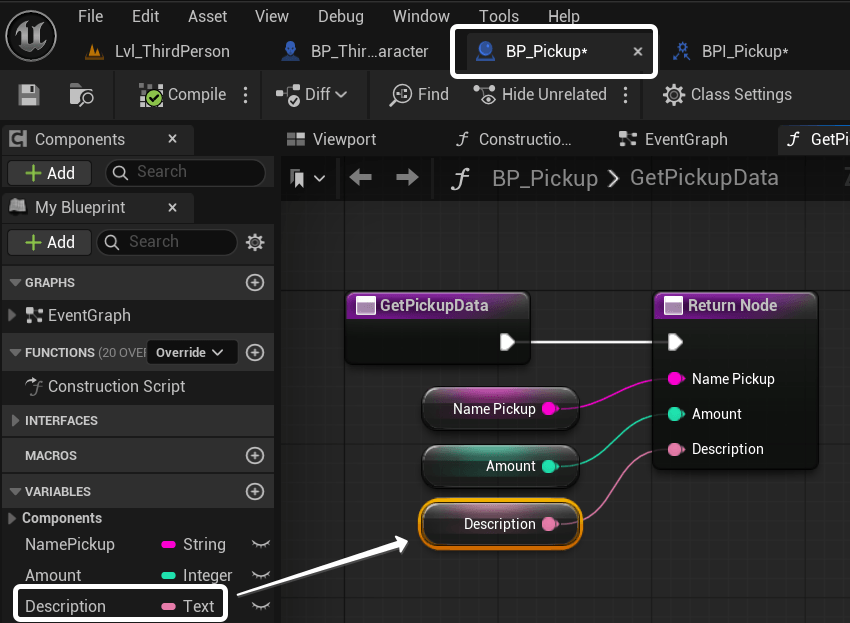Open My Blueprint settings gear
The width and height of the screenshot is (850, 623).
(255, 242)
